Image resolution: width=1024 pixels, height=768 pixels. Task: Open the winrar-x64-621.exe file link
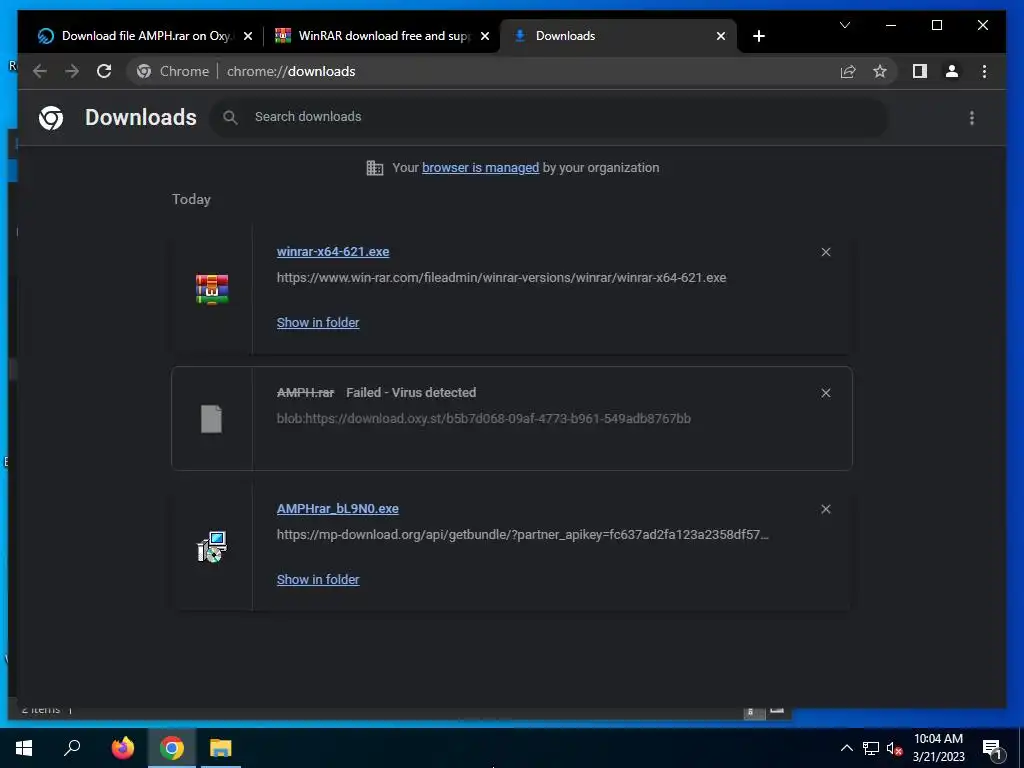click(333, 251)
